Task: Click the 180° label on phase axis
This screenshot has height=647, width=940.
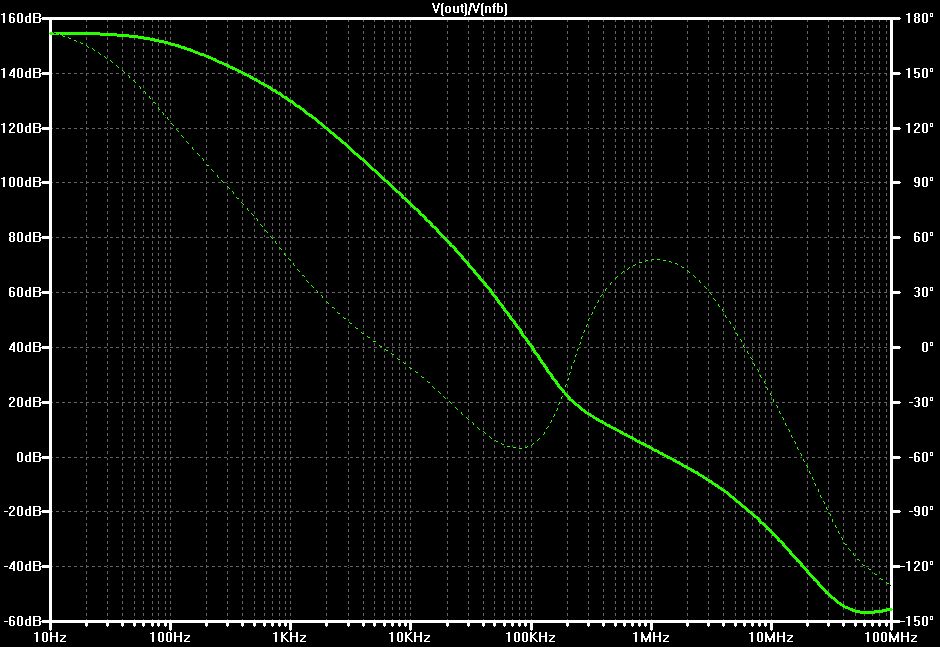Action: [x=920, y=19]
